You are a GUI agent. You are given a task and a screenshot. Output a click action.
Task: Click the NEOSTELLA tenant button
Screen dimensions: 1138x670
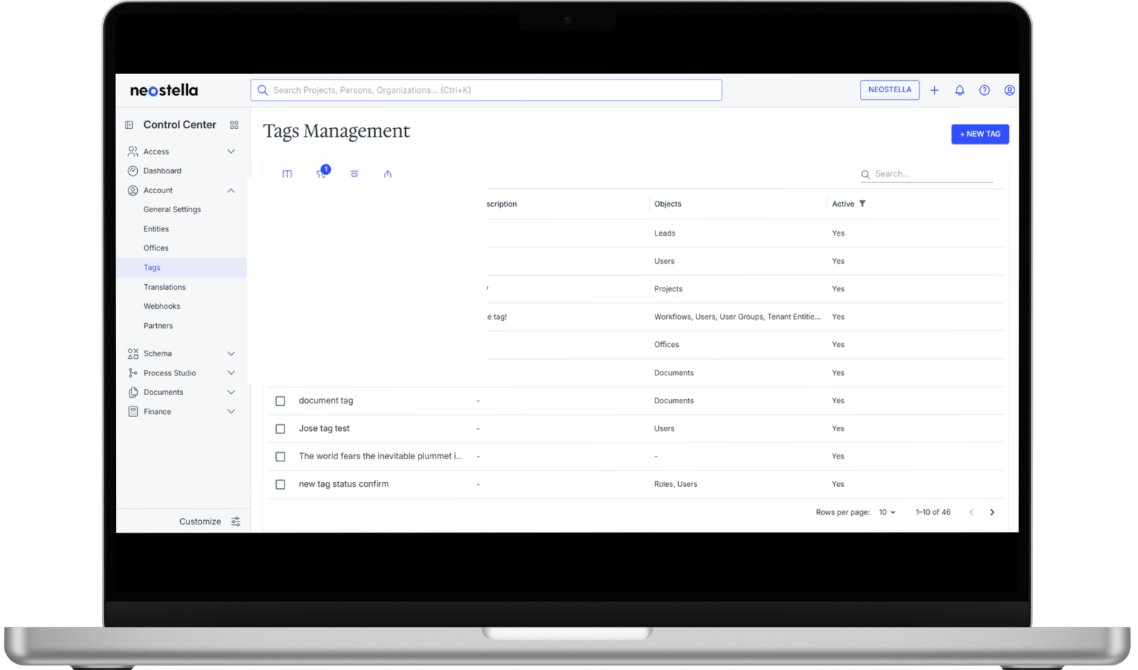[889, 90]
